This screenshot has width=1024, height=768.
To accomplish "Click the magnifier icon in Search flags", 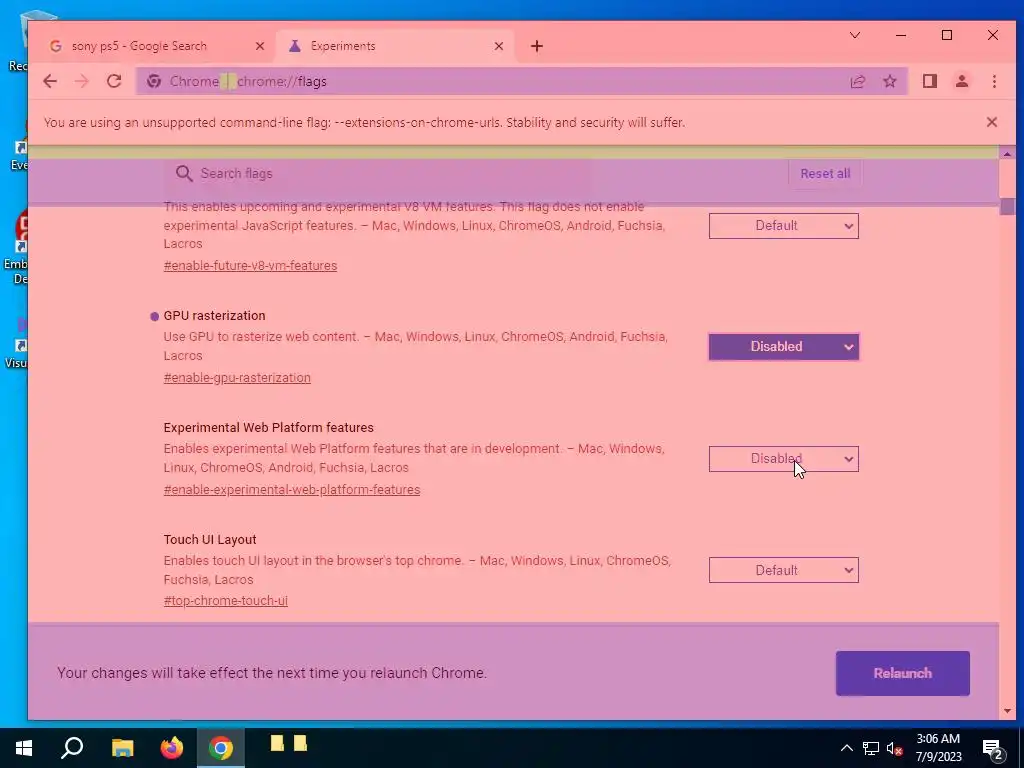I will [184, 174].
